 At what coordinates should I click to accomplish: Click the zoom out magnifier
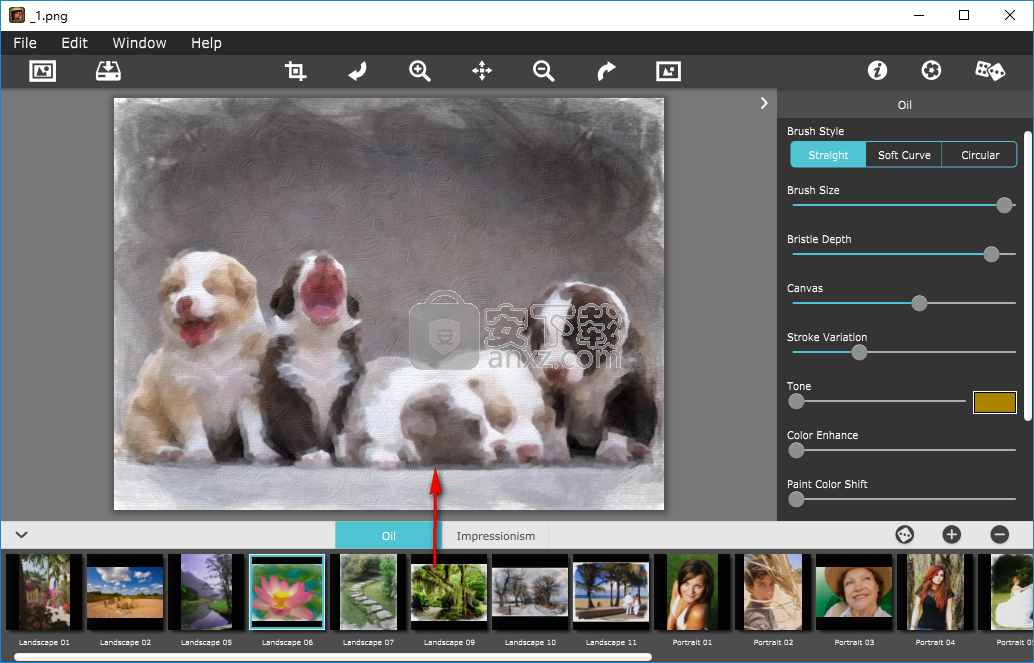coord(543,71)
